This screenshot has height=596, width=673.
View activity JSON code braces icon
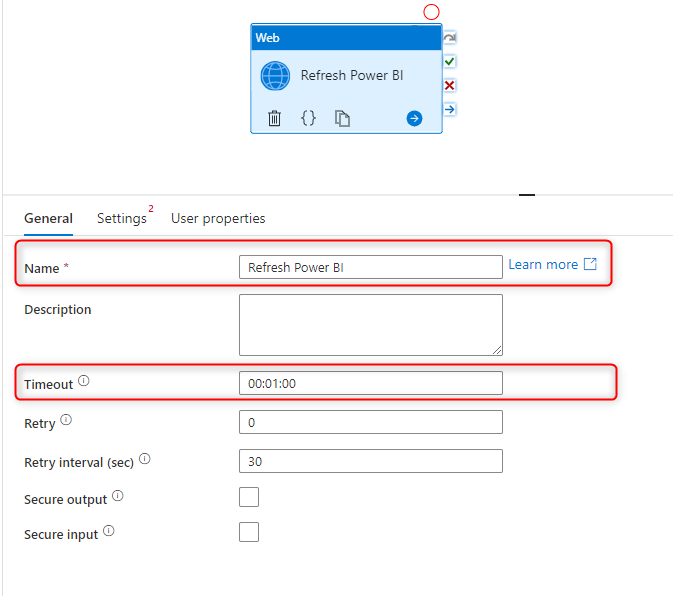pyautogui.click(x=308, y=118)
